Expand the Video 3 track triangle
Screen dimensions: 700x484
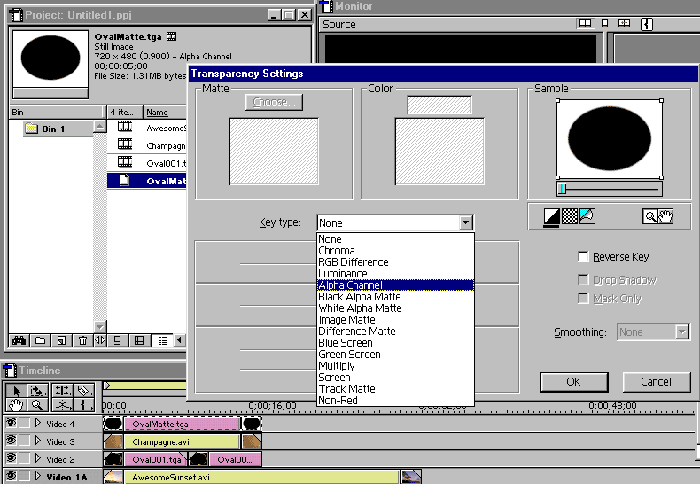pos(38,441)
